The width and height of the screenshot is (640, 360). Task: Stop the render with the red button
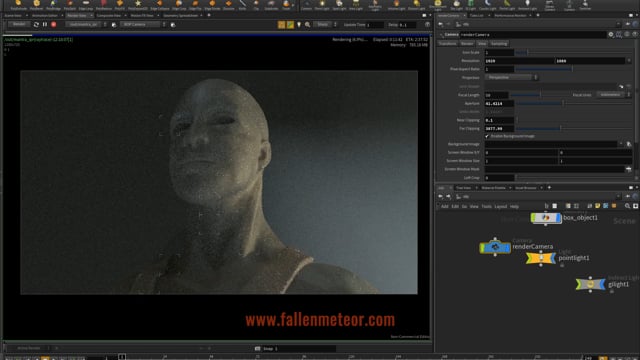(53, 24)
